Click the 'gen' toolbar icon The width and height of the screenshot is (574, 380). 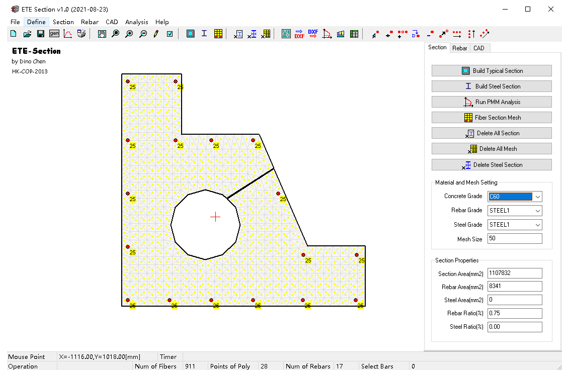(x=54, y=34)
